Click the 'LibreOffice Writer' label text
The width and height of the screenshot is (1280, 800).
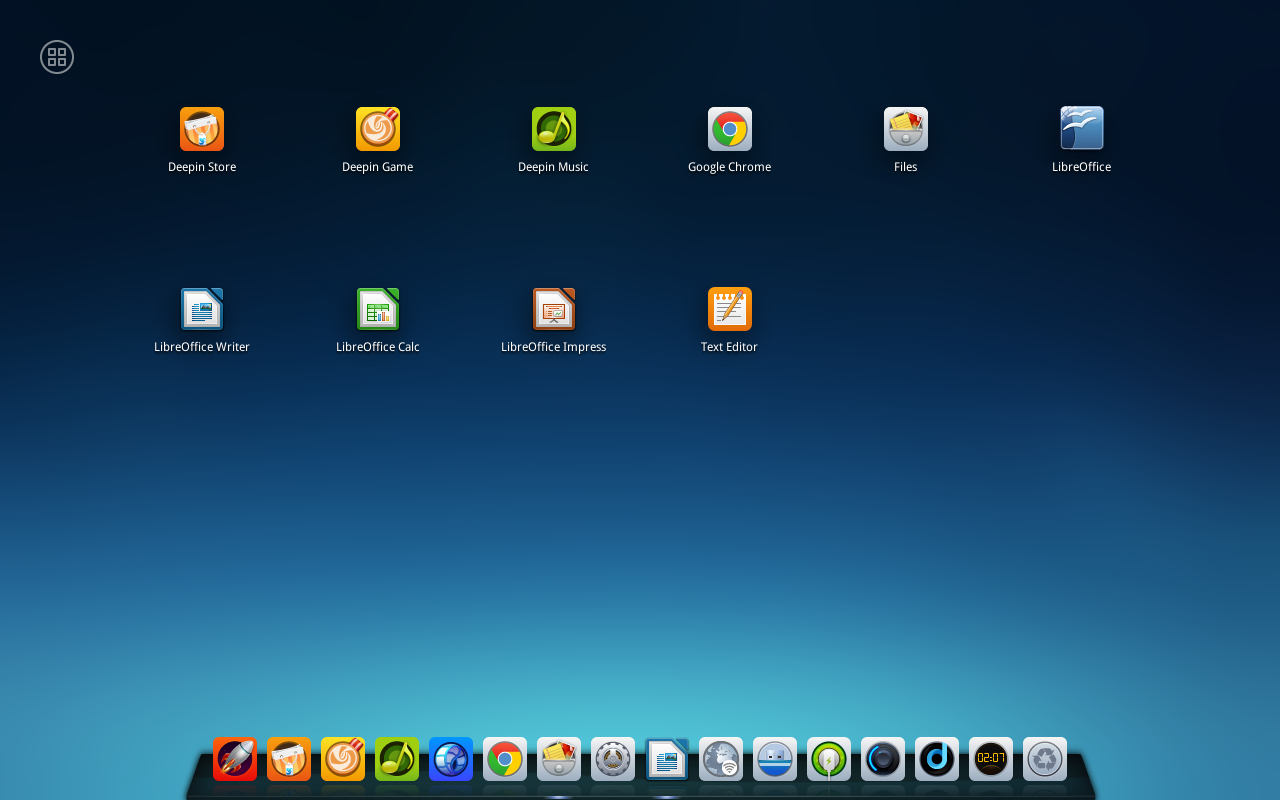tap(202, 347)
